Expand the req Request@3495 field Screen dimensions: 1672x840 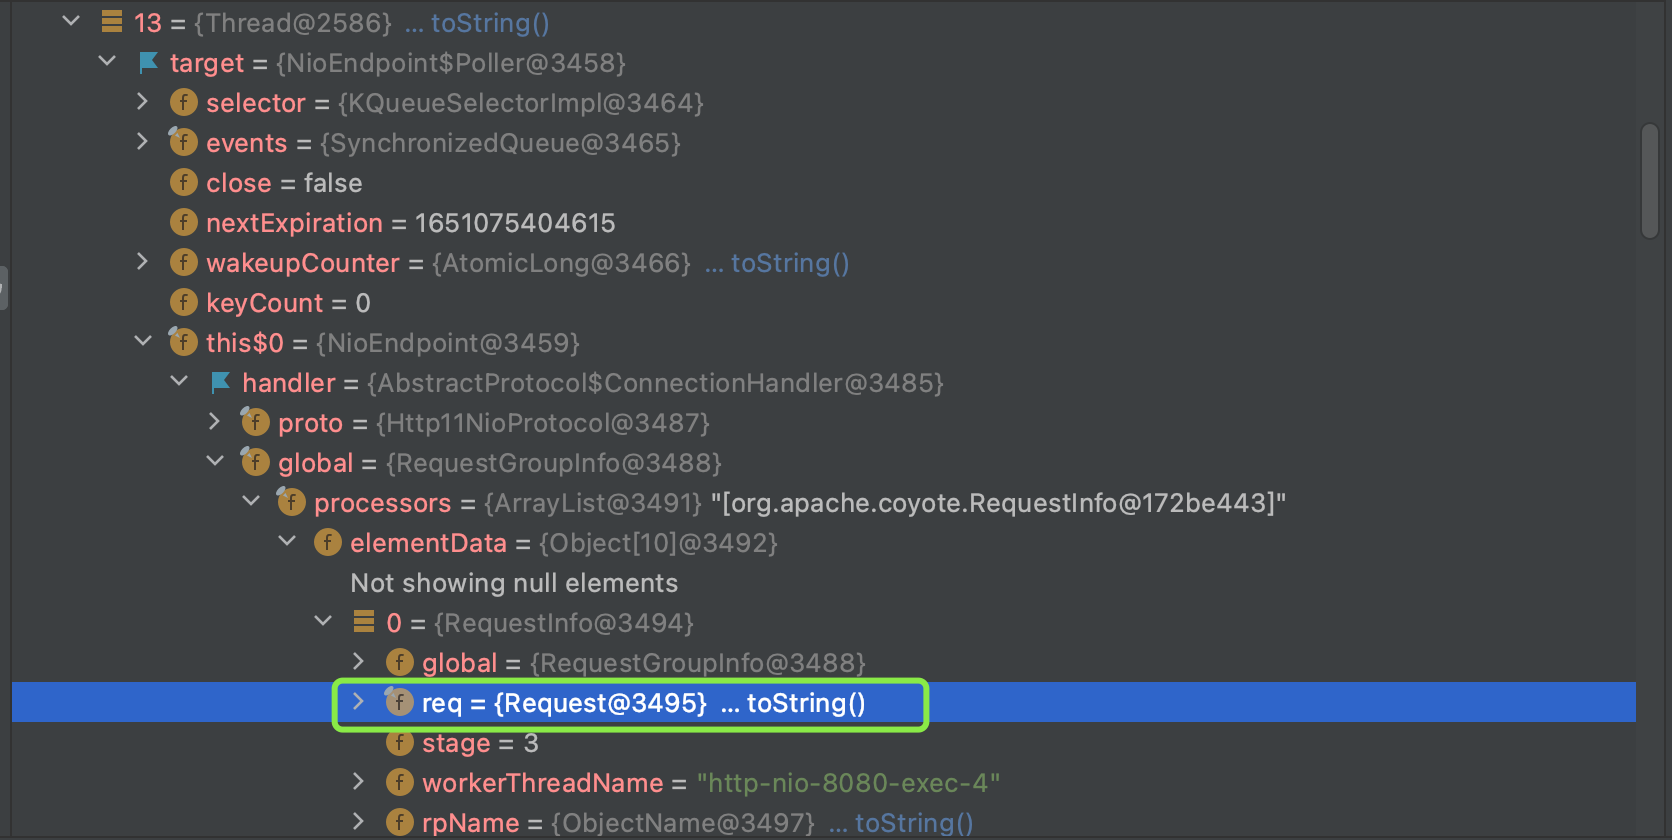tap(359, 702)
